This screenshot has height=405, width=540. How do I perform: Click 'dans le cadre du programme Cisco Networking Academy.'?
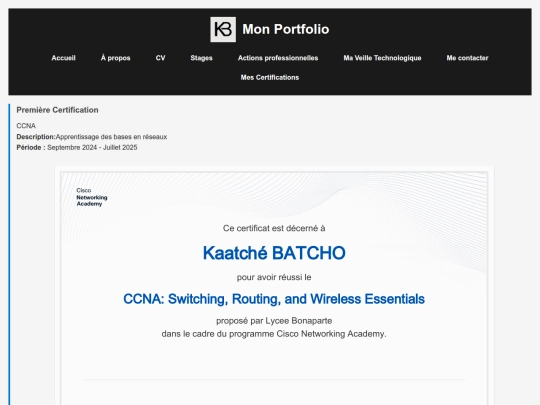pyautogui.click(x=274, y=334)
